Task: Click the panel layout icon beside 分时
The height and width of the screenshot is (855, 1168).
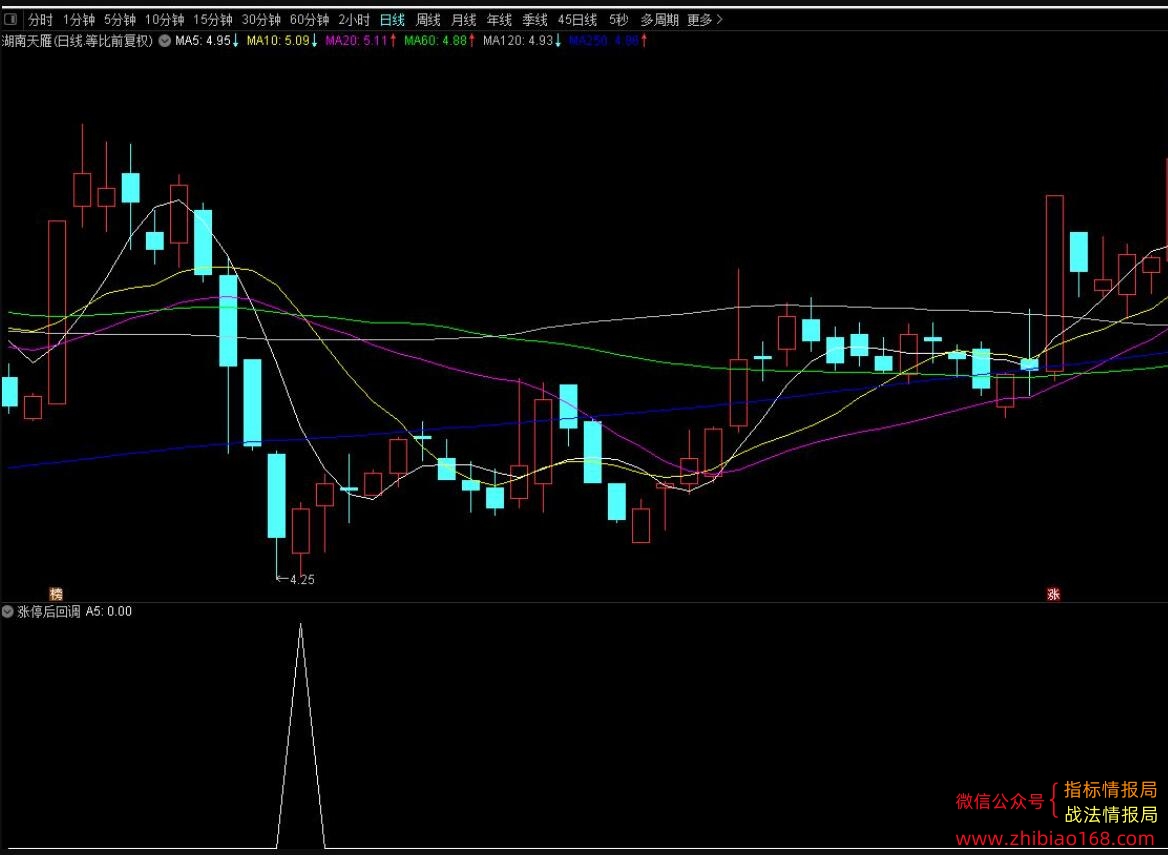Action: click(10, 20)
